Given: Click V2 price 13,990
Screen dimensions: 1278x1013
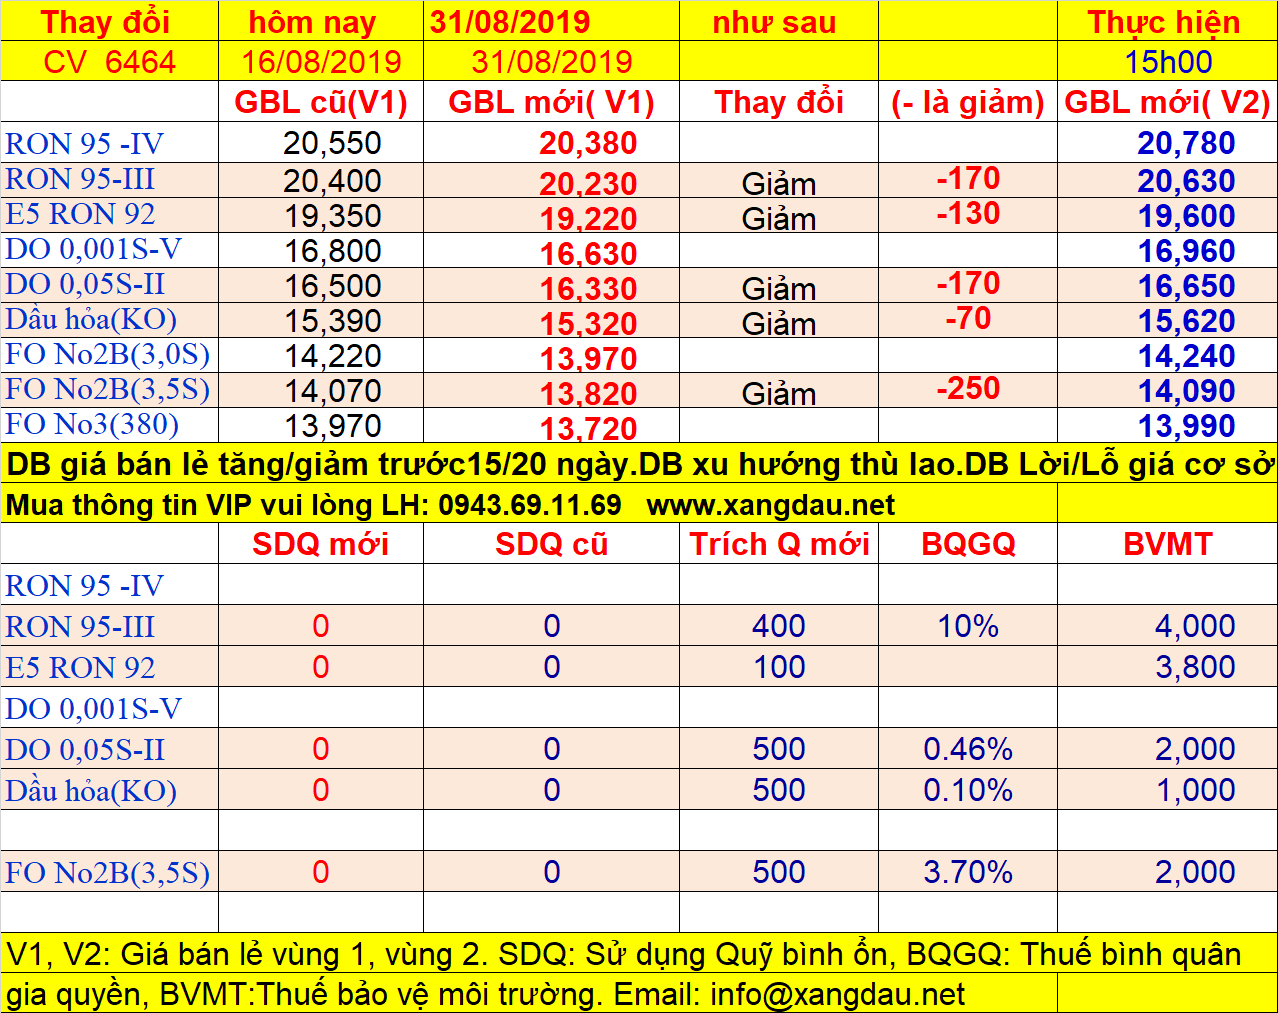Looking at the screenshot, I should tap(1186, 426).
